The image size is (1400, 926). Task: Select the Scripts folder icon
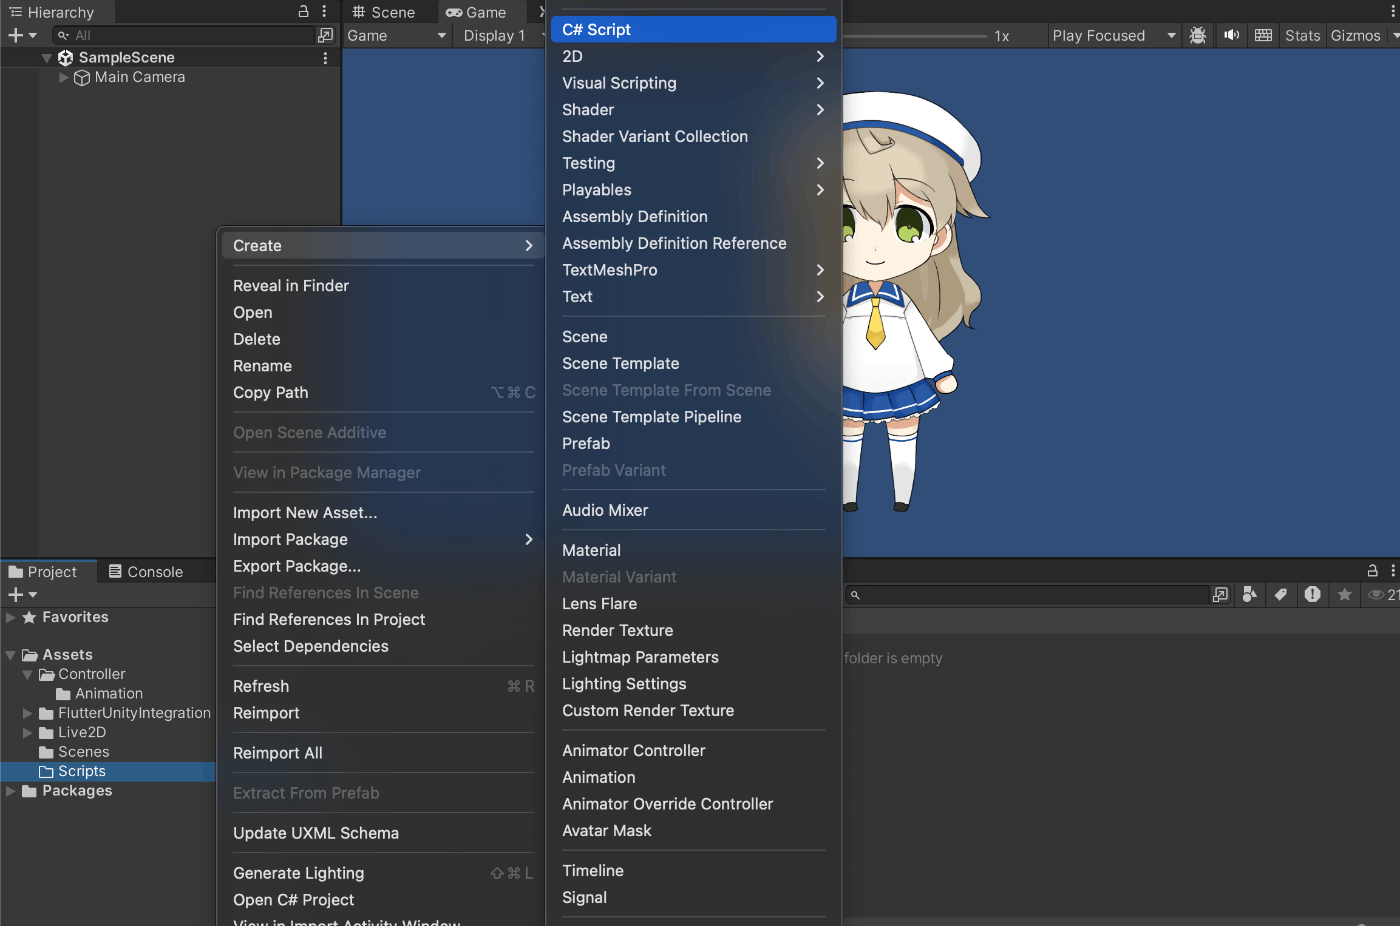(46, 772)
